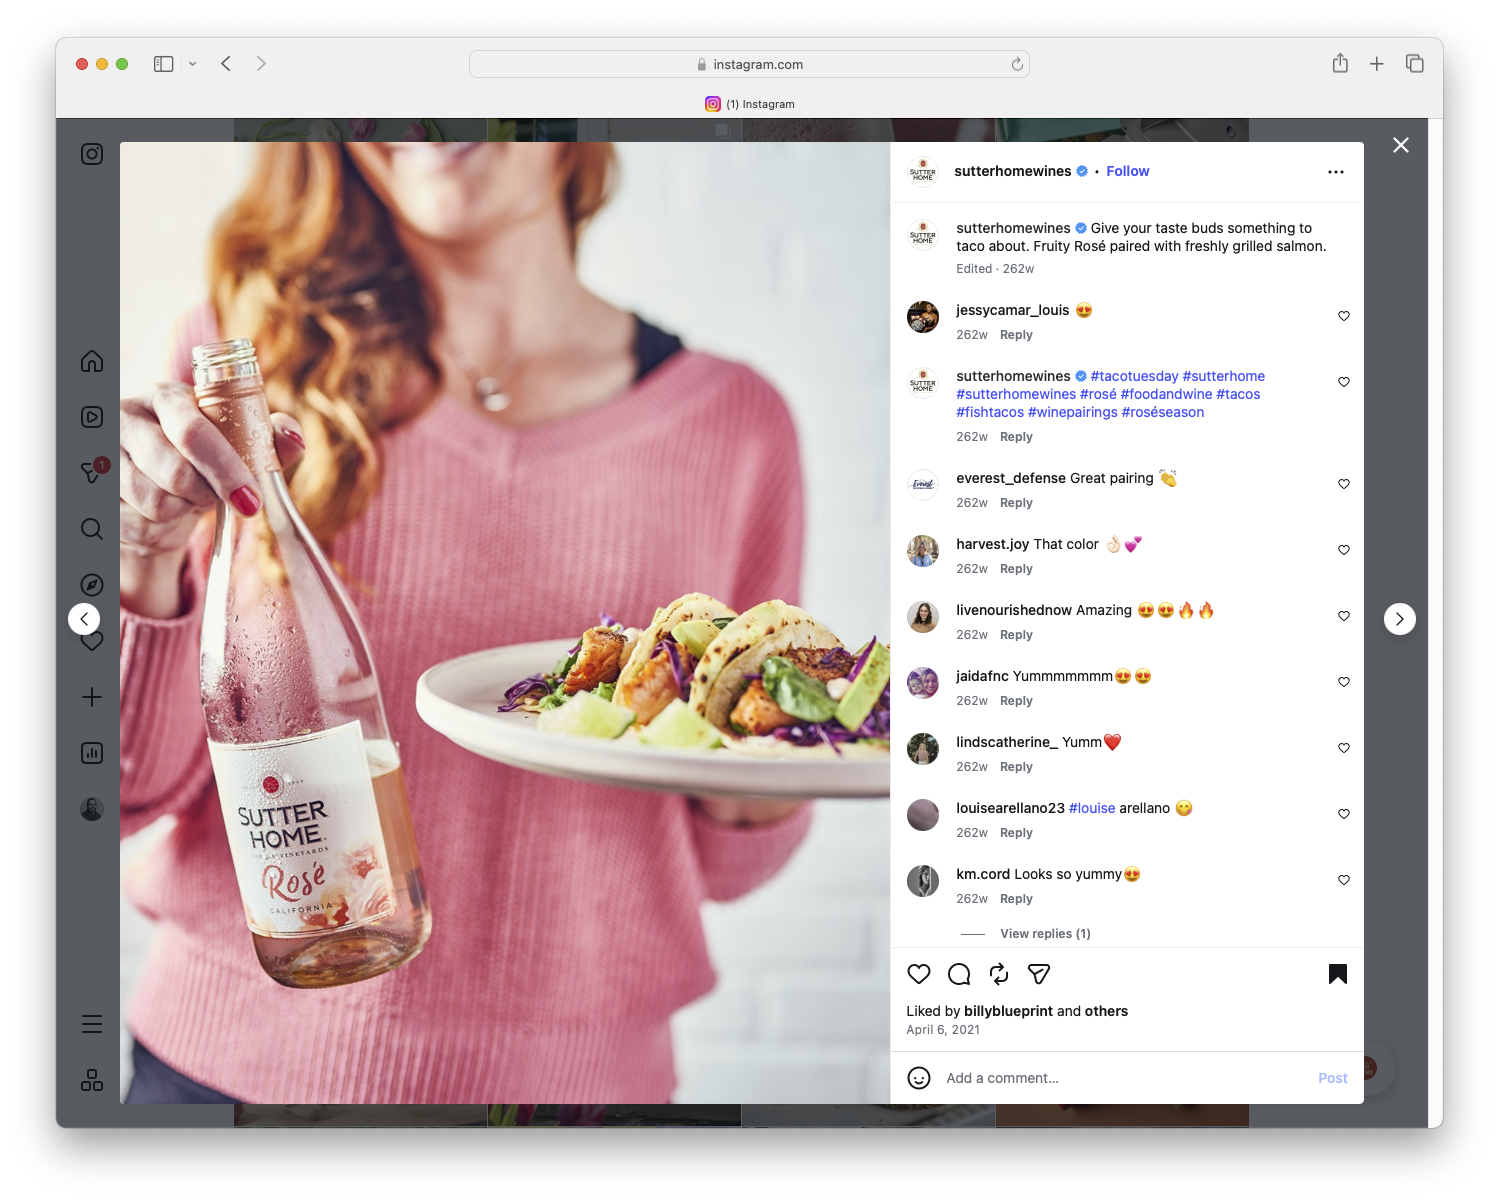Open the #louise hashtag link
This screenshot has width=1499, height=1202.
click(x=1092, y=808)
